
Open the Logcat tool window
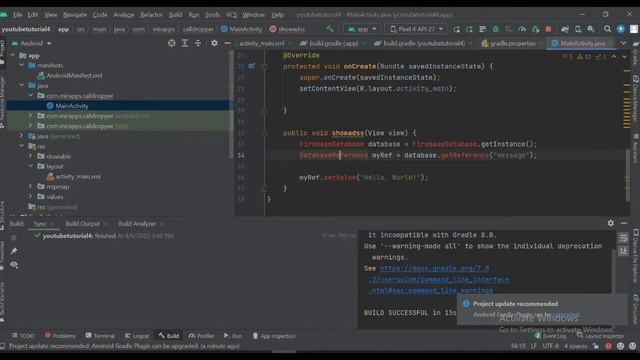coord(137,336)
